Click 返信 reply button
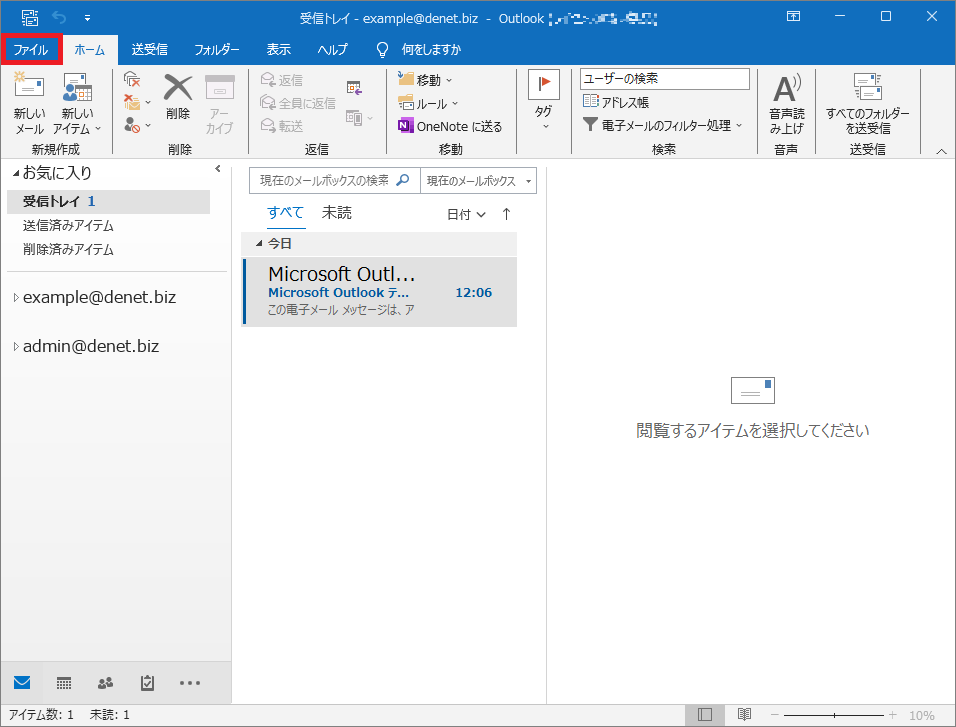 click(282, 80)
